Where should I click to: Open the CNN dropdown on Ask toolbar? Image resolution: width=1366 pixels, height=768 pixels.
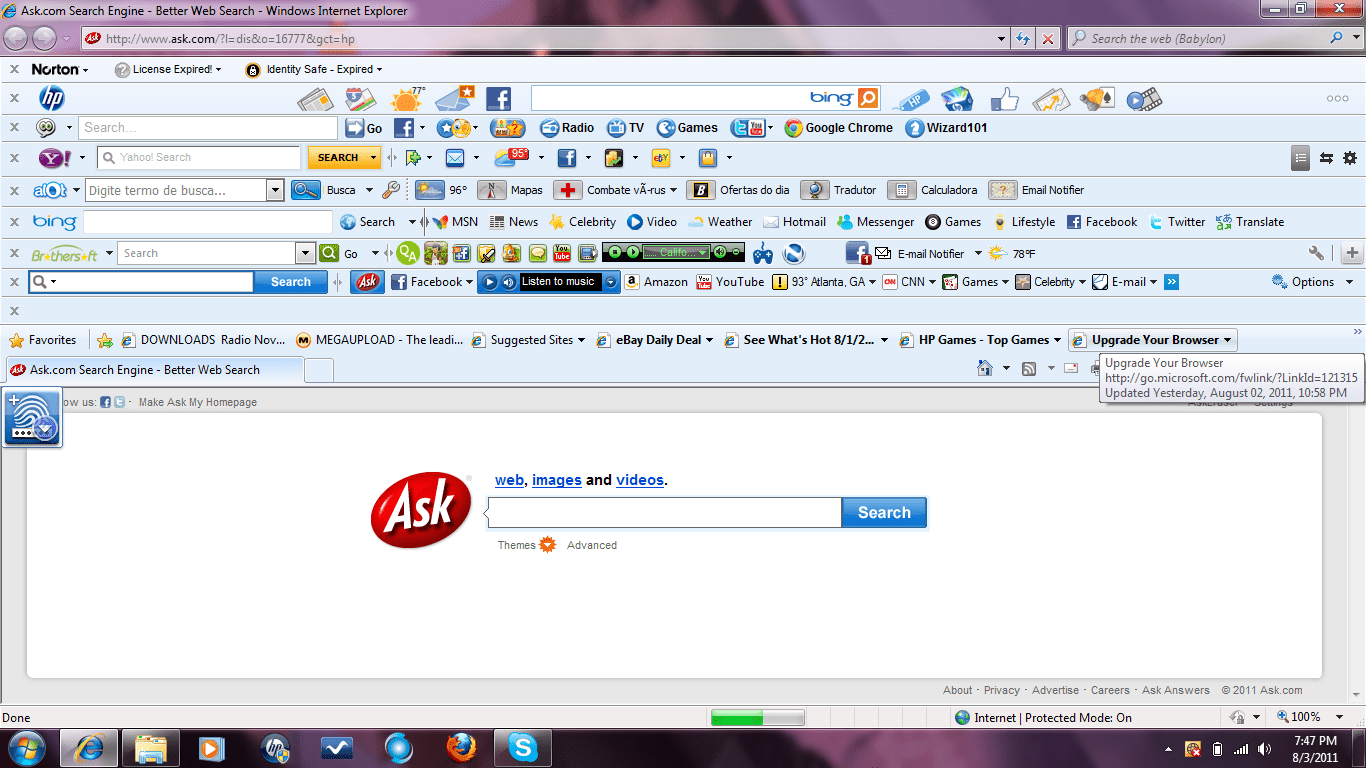click(x=932, y=282)
